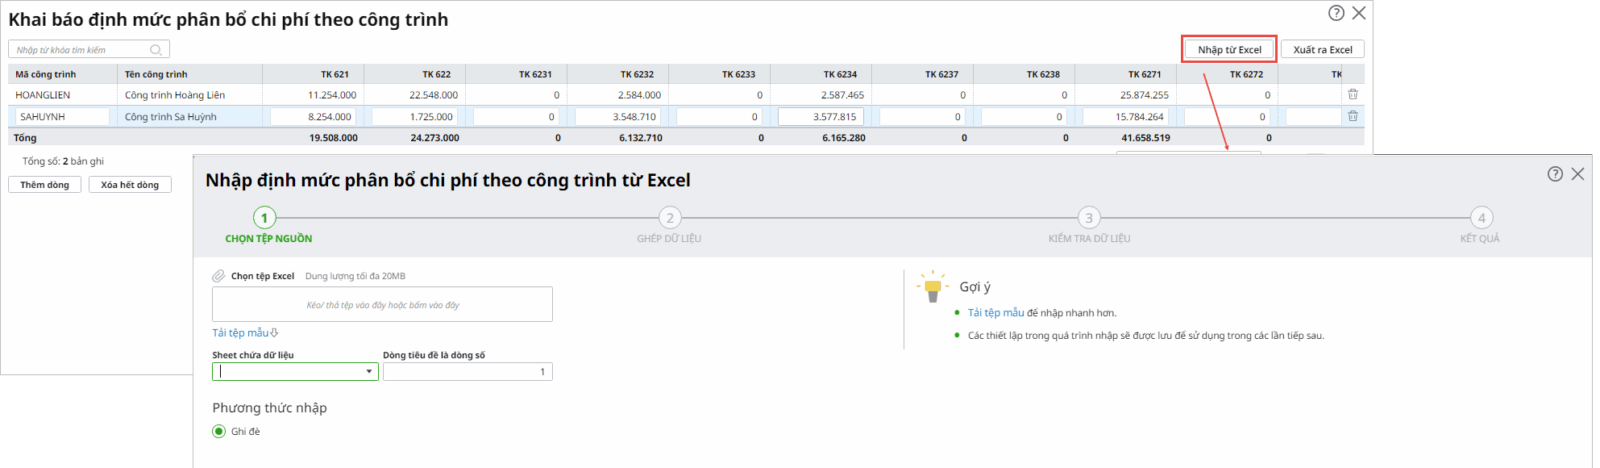Viewport: 1600px width, 468px height.
Task: Click TK 621 column header
Action: tap(313, 74)
